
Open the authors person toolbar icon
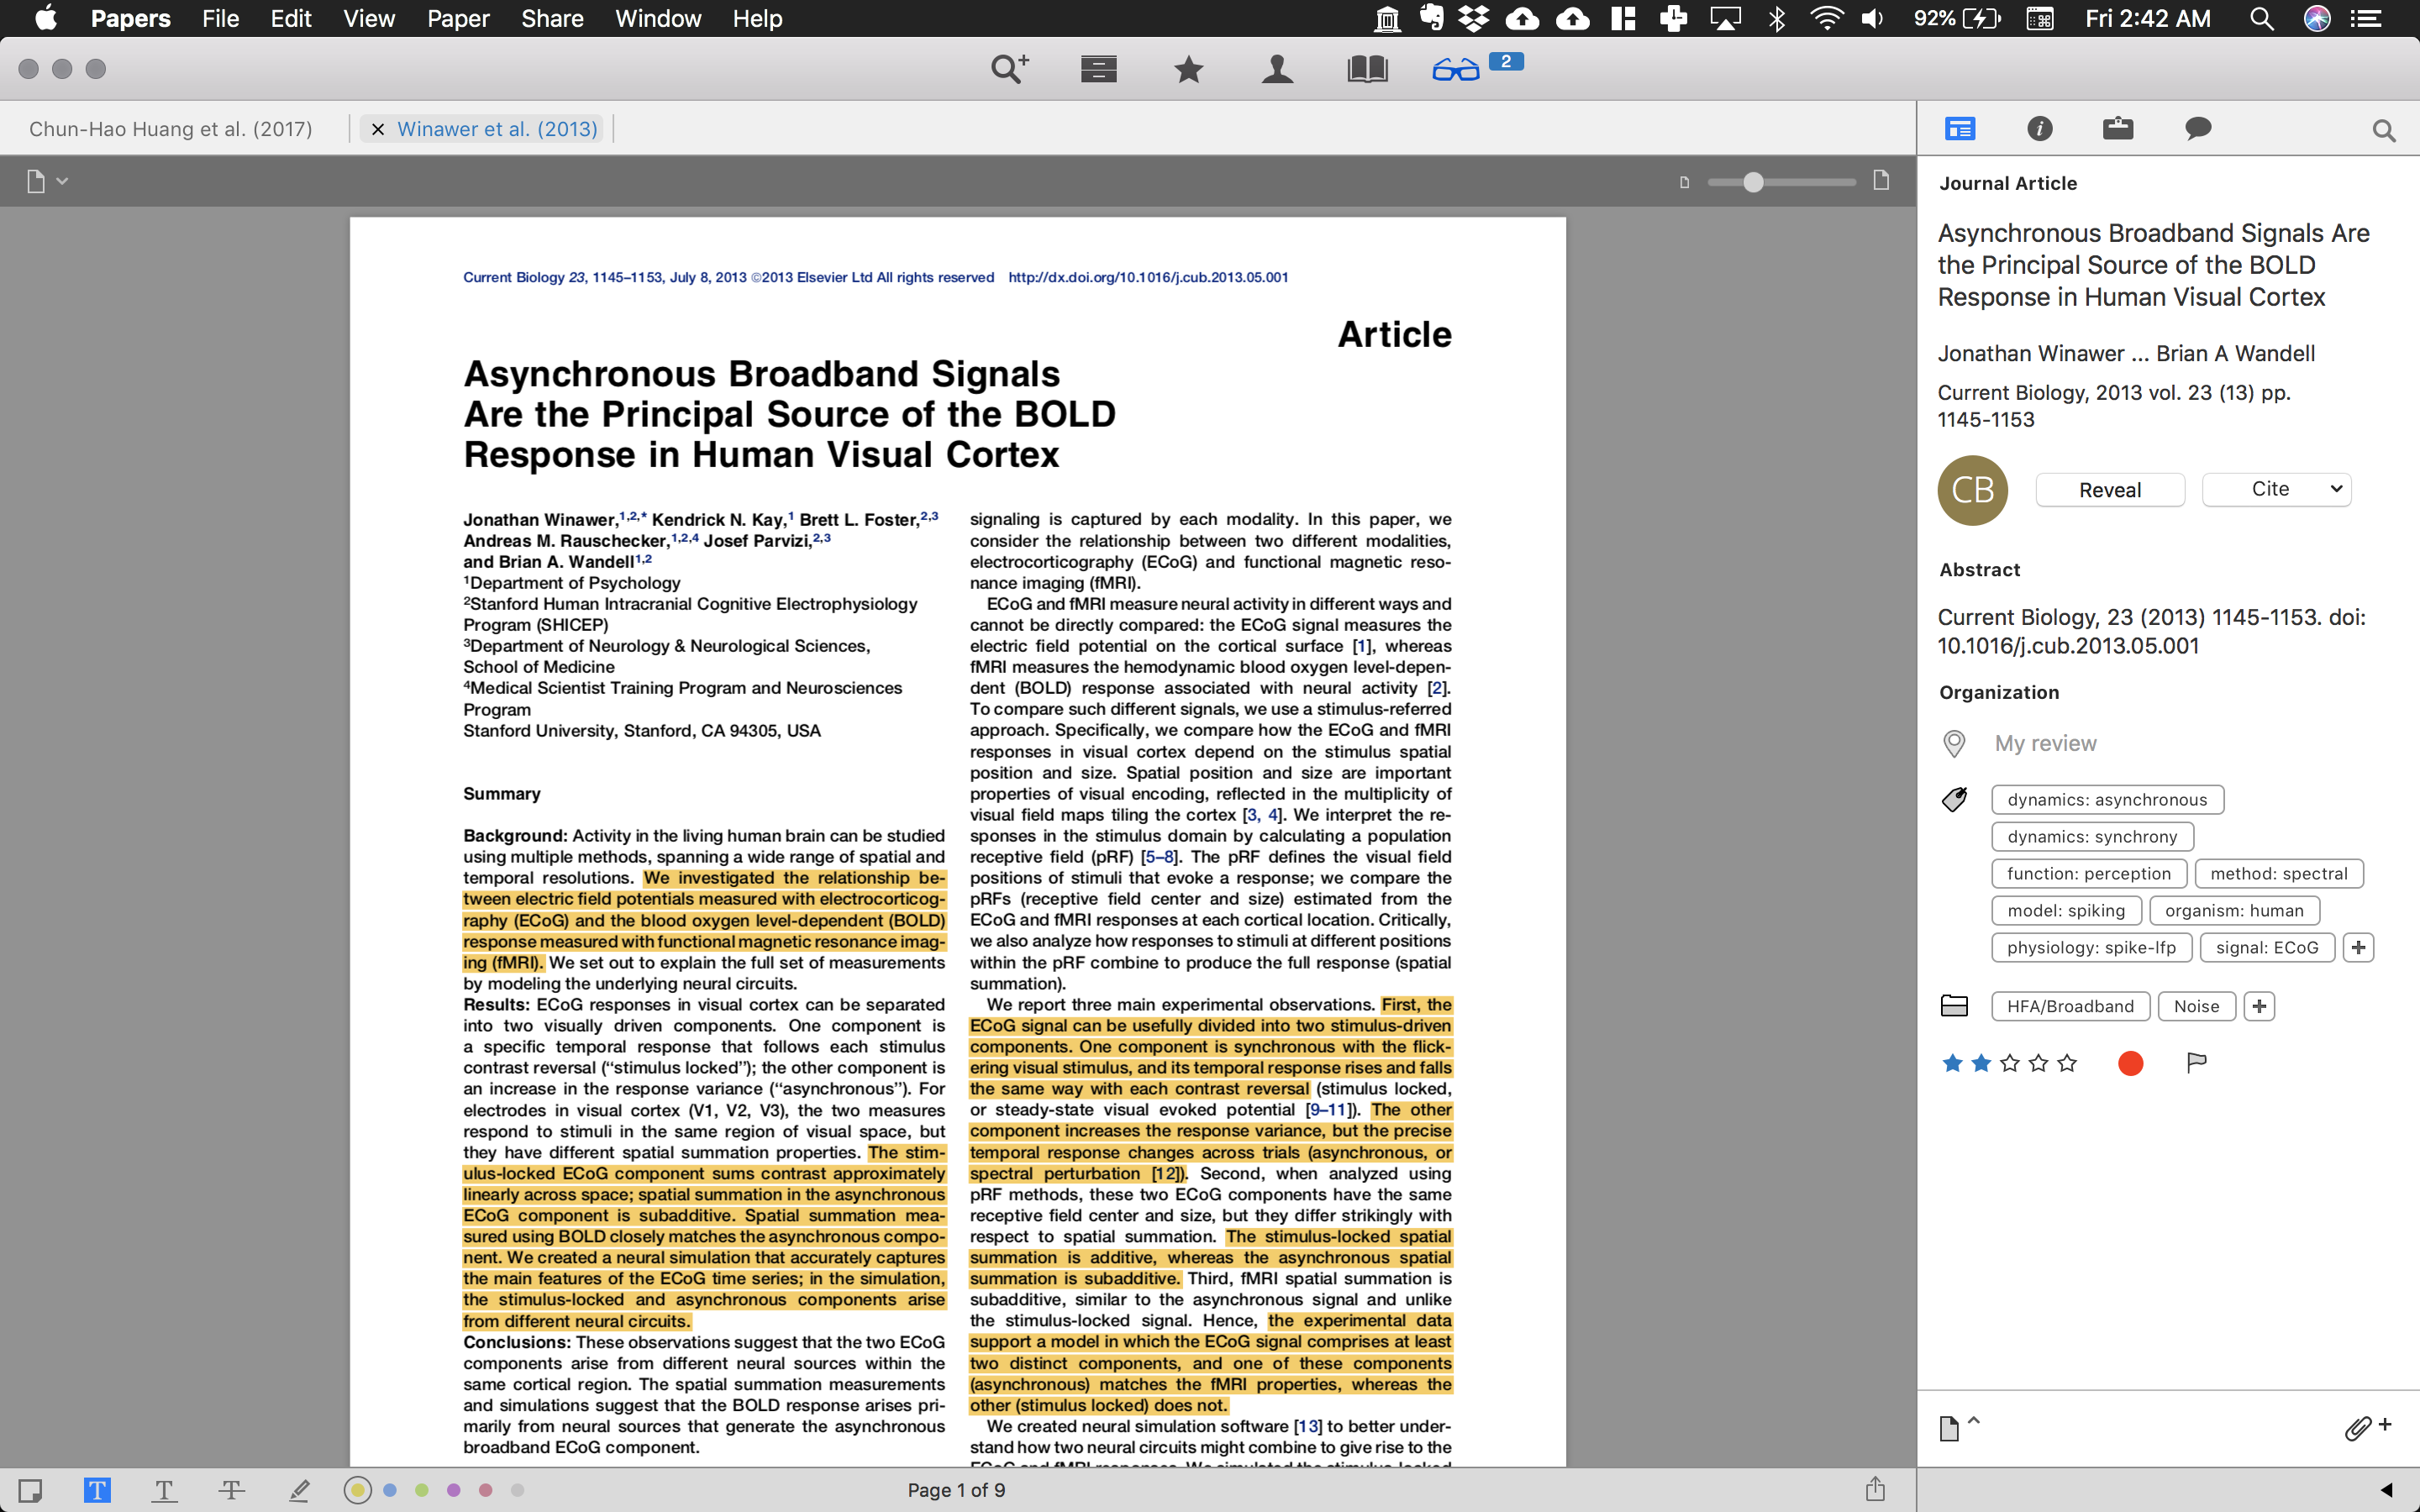pyautogui.click(x=1277, y=69)
